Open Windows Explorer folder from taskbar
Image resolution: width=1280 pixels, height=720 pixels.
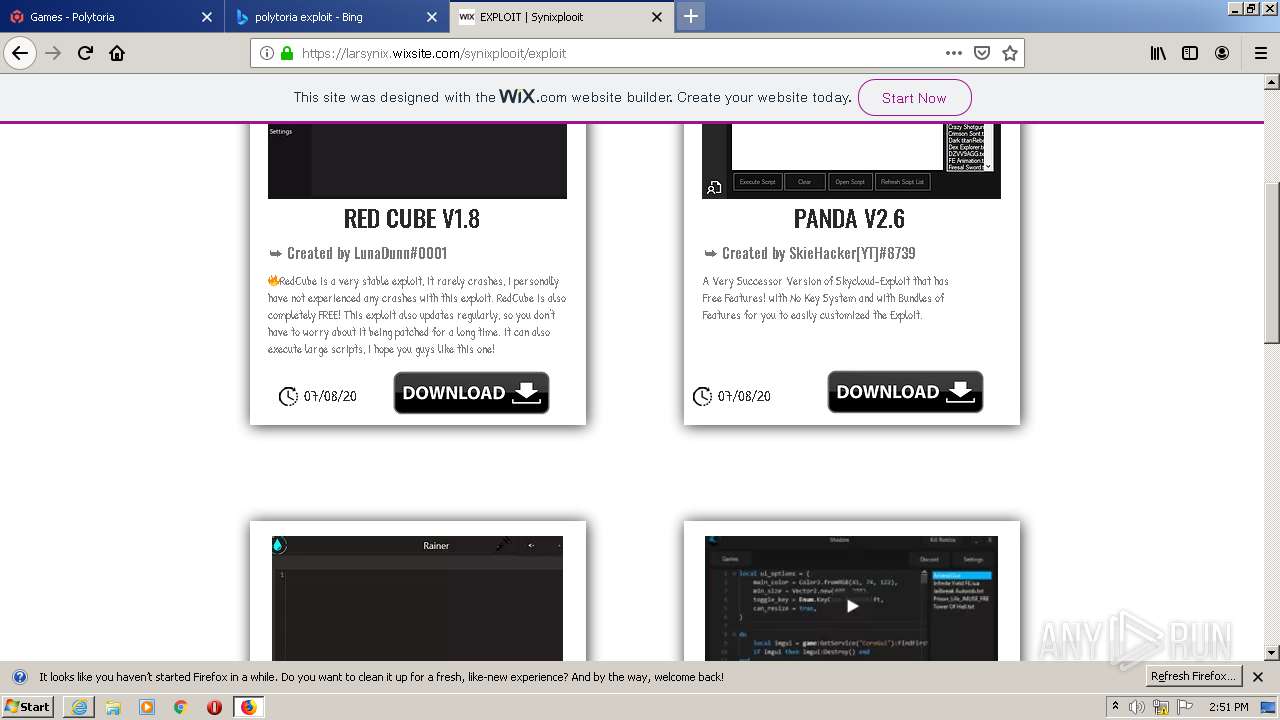113,707
